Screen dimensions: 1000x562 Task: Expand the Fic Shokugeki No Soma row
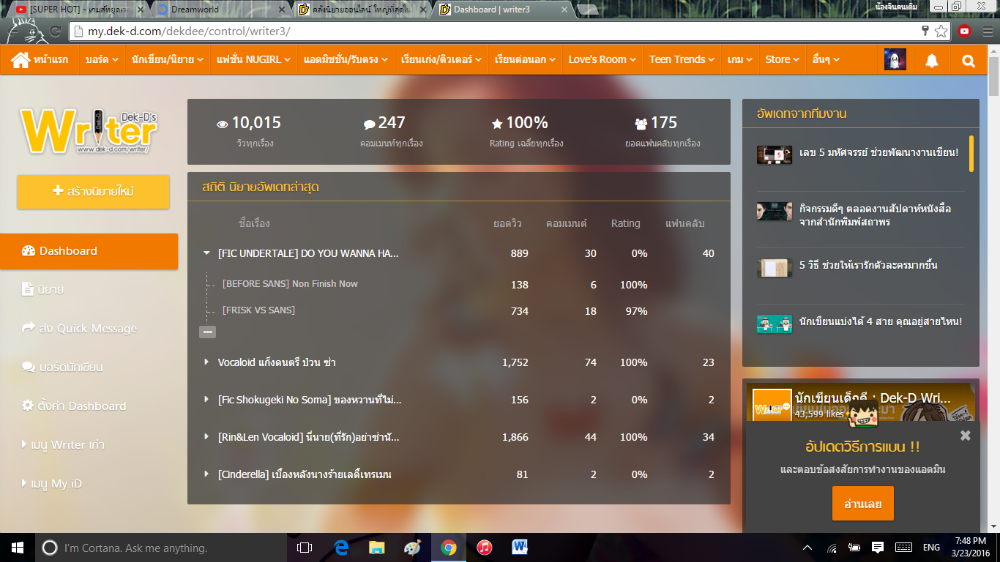pyautogui.click(x=206, y=399)
